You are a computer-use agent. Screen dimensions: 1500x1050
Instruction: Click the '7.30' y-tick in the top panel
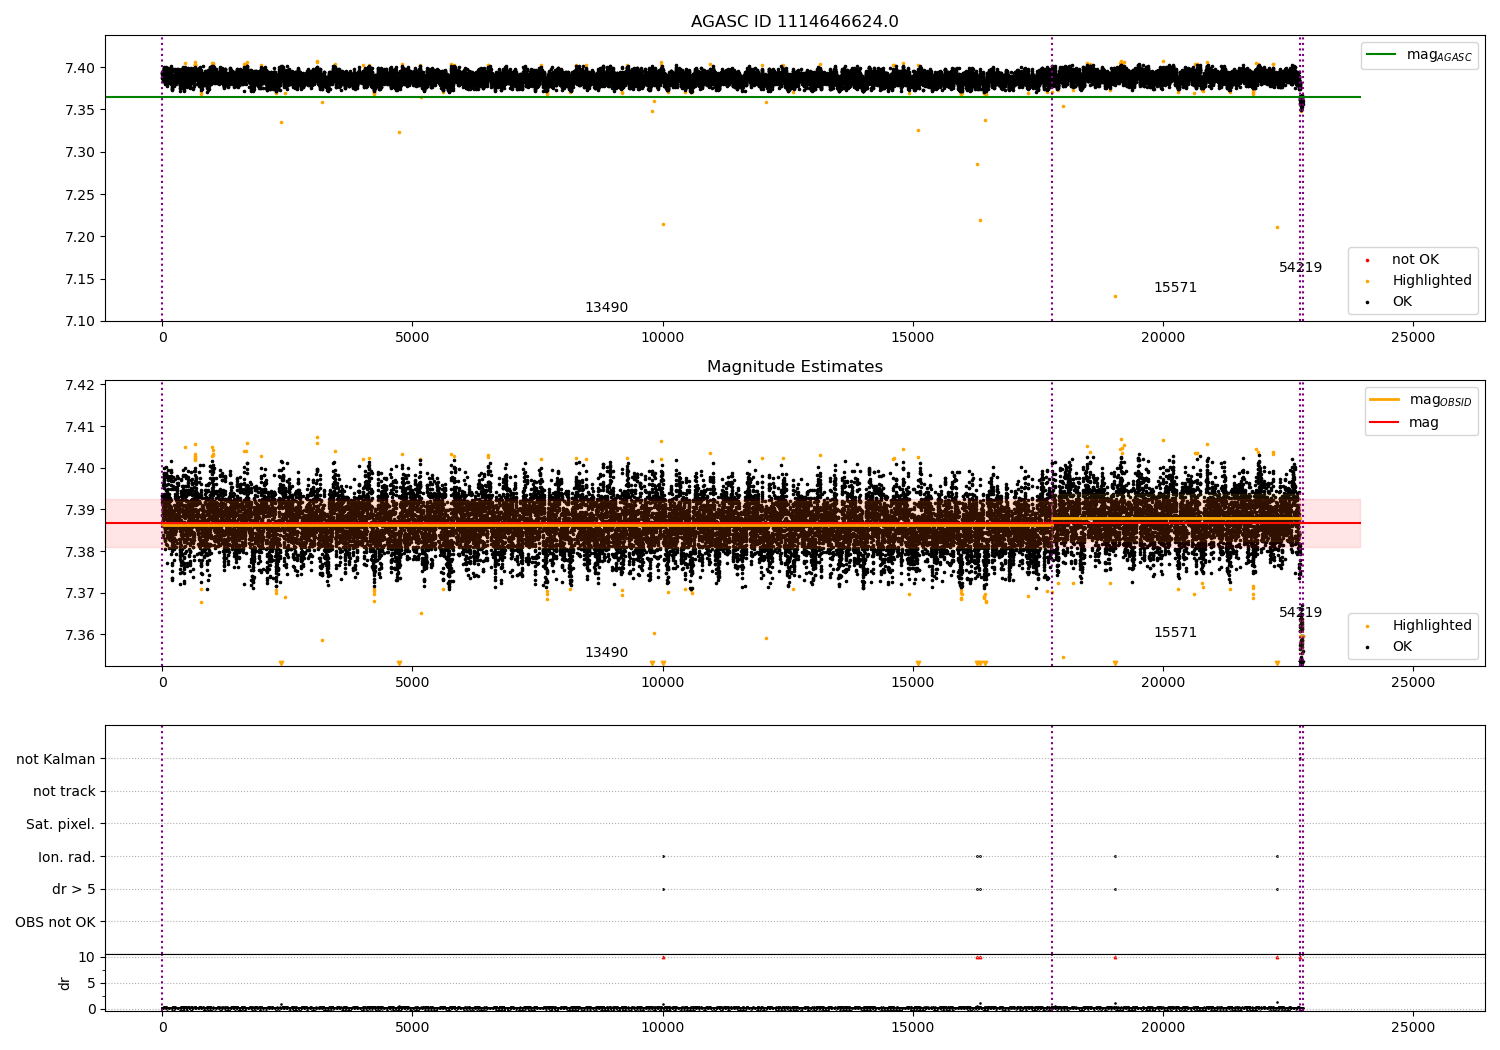coord(80,153)
